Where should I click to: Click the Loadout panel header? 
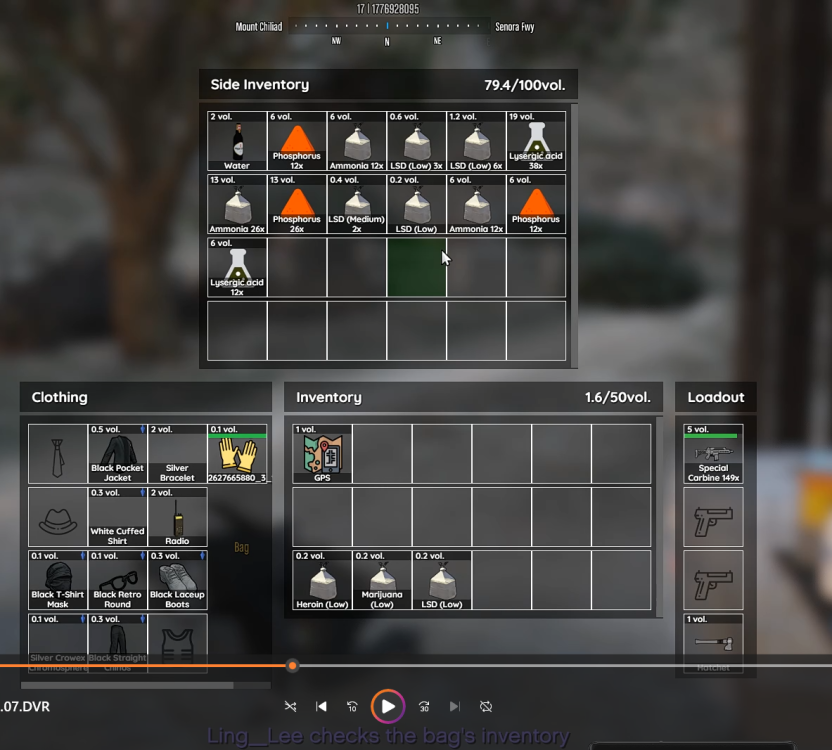(716, 397)
